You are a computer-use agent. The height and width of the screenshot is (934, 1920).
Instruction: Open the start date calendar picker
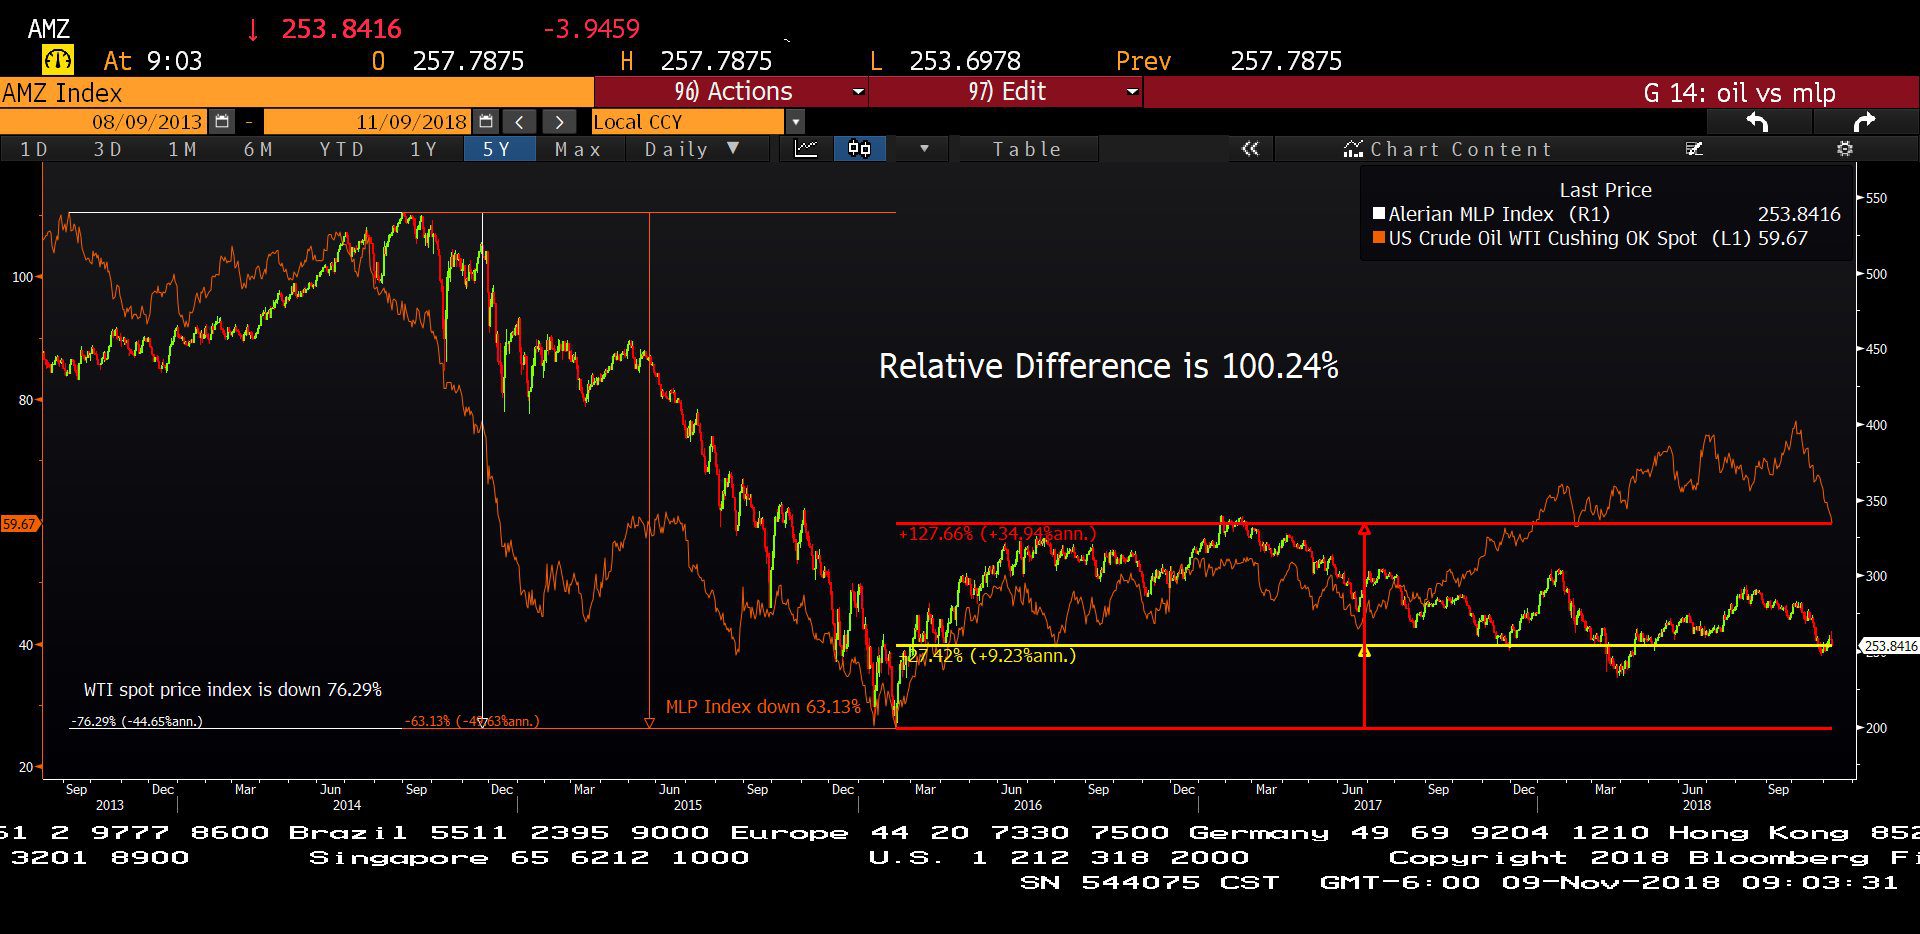(x=222, y=122)
